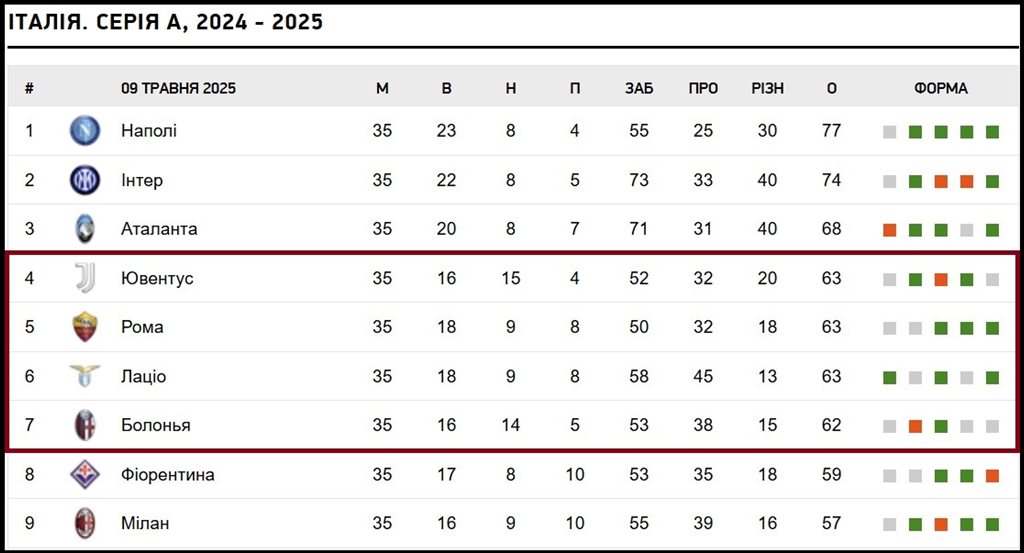Open the Наполі team link
1024x553 pixels.
(149, 131)
